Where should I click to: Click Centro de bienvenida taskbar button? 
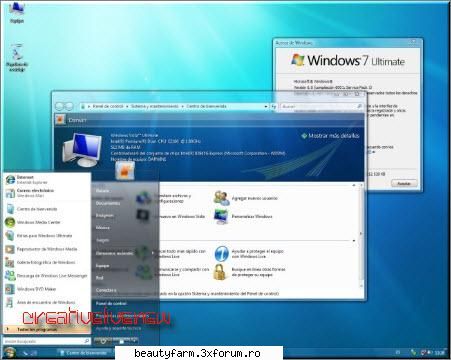pyautogui.click(x=84, y=353)
